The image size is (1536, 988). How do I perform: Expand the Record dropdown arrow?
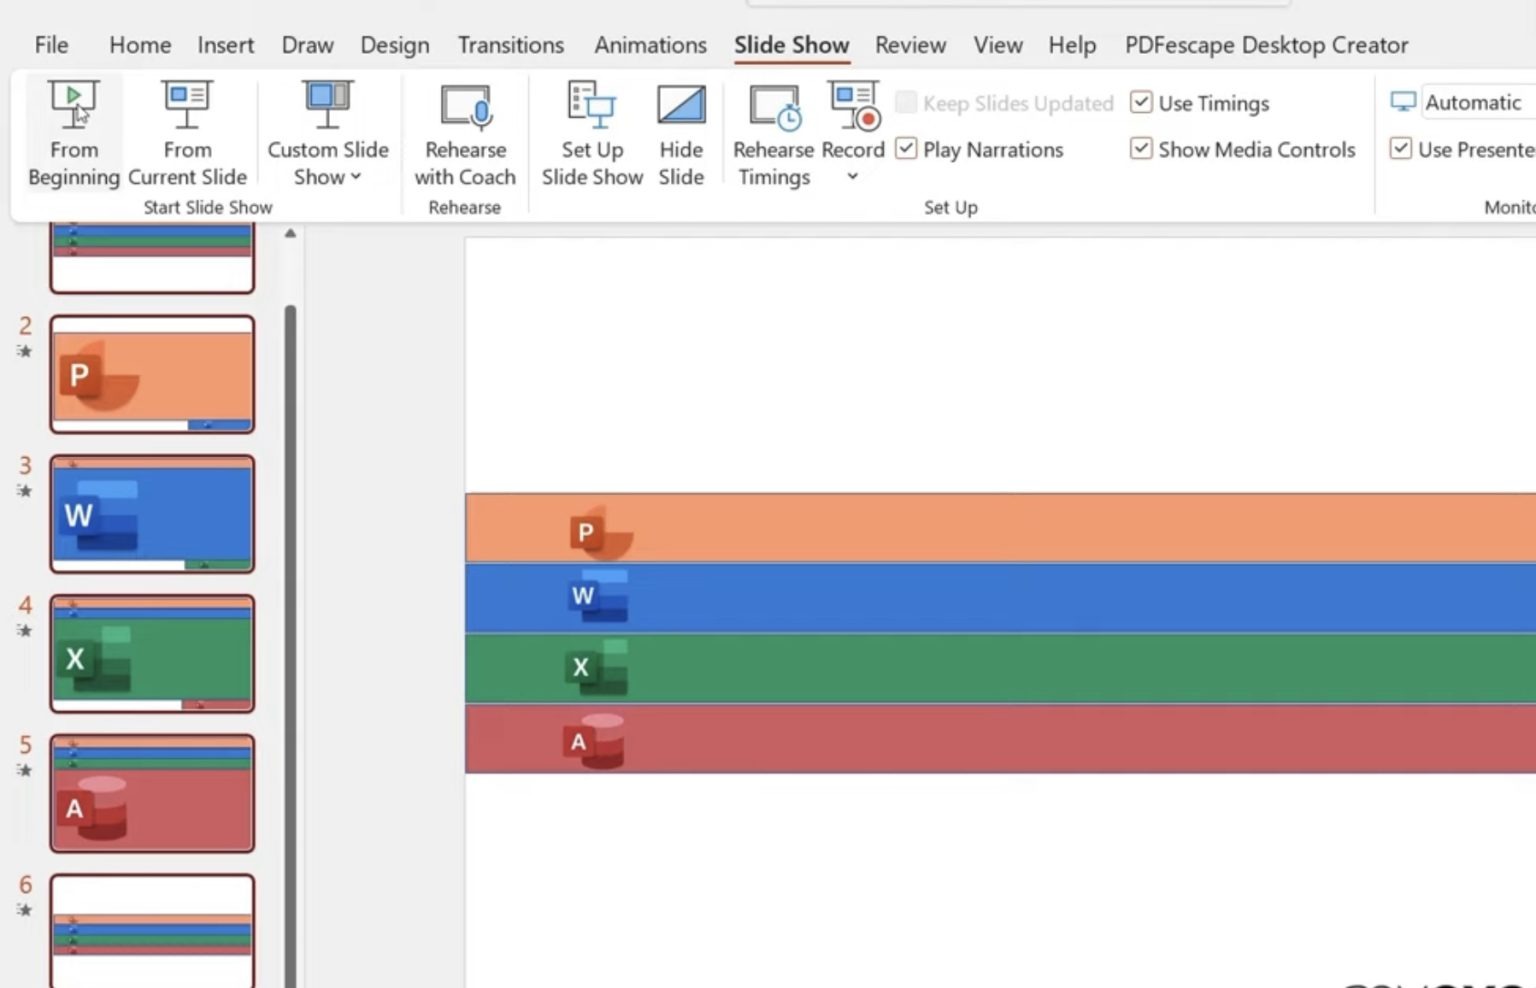852,176
